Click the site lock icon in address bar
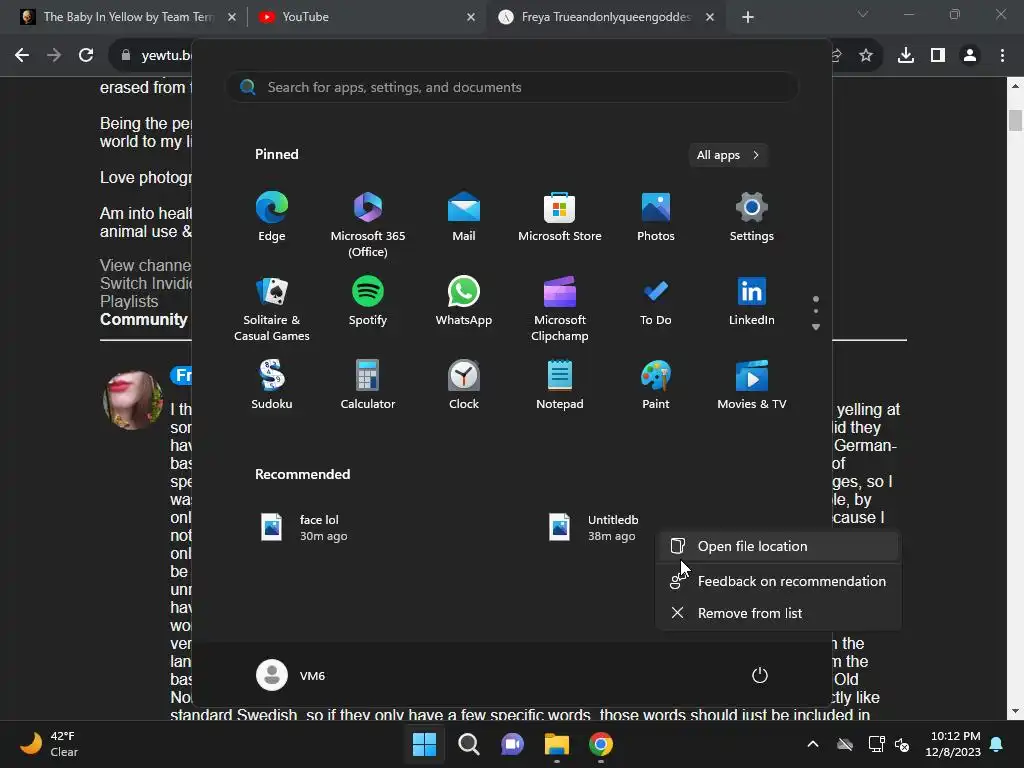 click(x=125, y=56)
